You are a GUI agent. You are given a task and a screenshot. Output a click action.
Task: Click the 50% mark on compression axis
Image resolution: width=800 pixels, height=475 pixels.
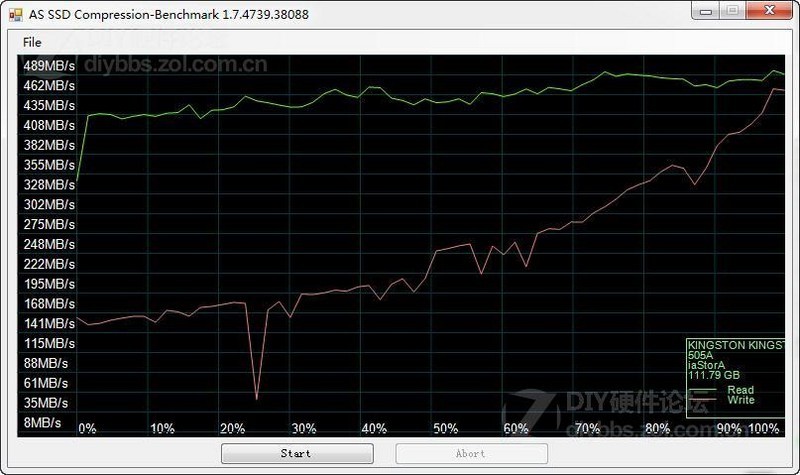pyautogui.click(x=445, y=428)
